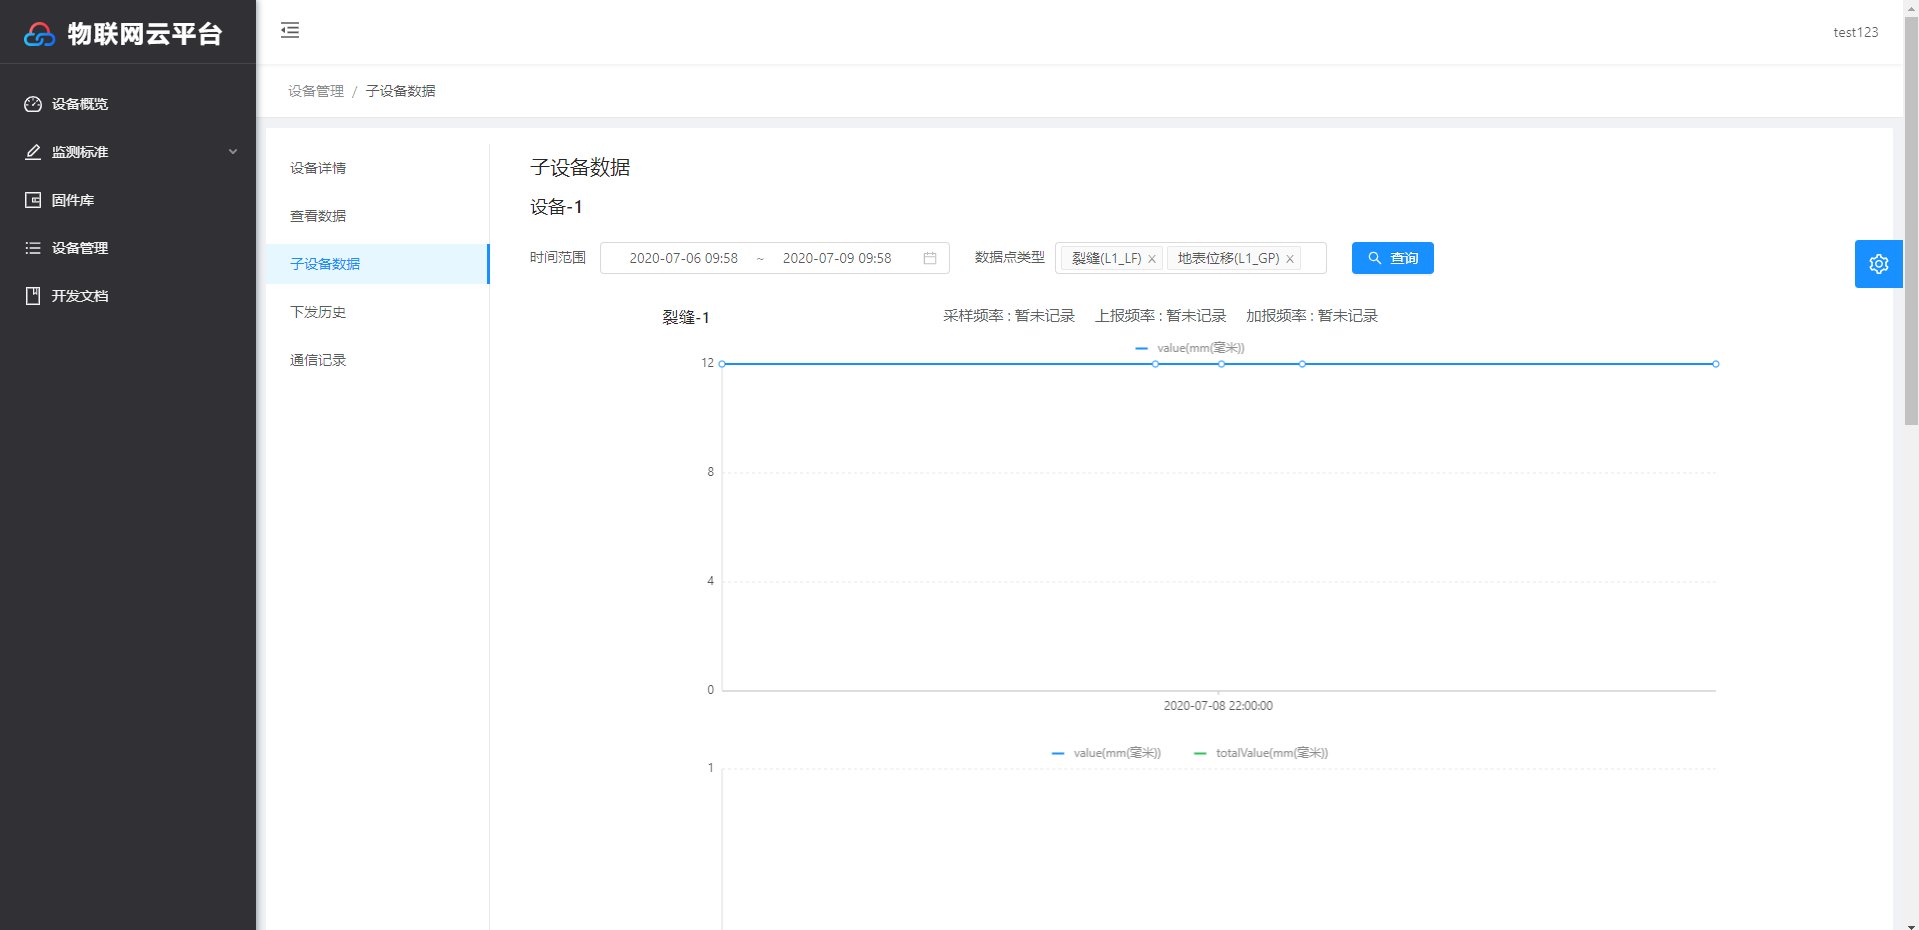Open calendar icon in time range picker
Image resolution: width=1919 pixels, height=930 pixels.
pyautogui.click(x=930, y=258)
